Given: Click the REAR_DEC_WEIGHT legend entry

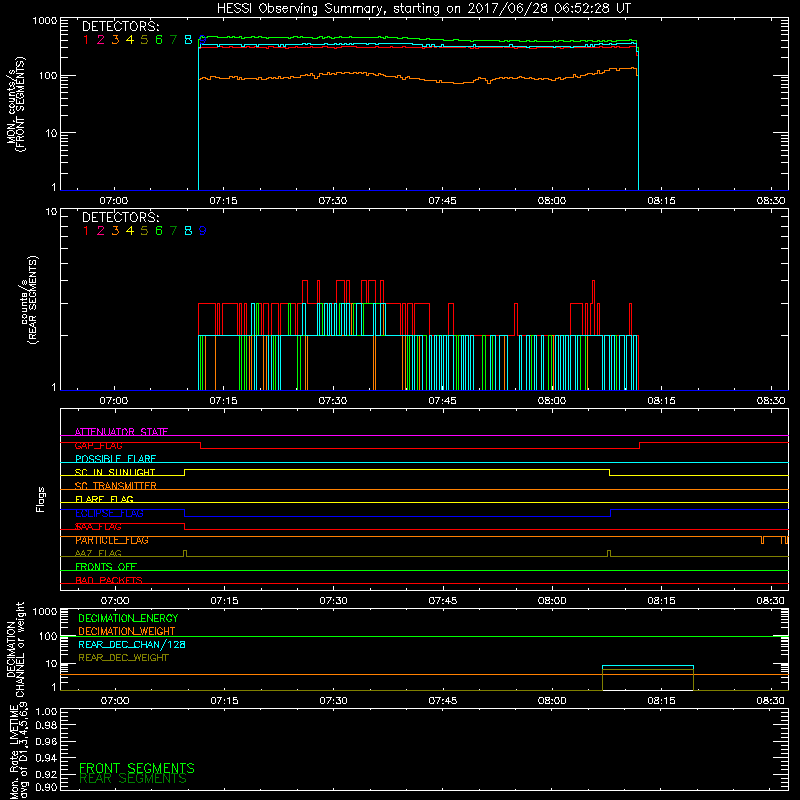Looking at the screenshot, I should pyautogui.click(x=123, y=658).
